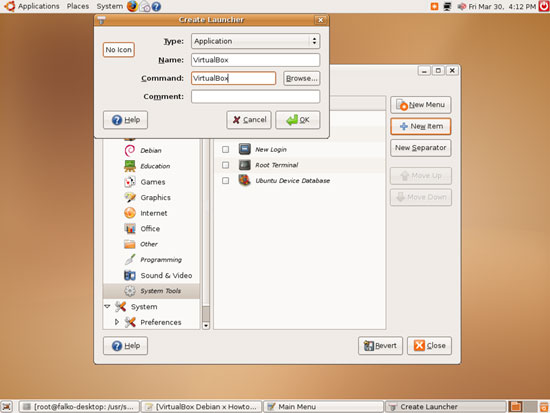Click Help in Create Launcher dialog
The width and height of the screenshot is (550, 413).
(x=125, y=120)
